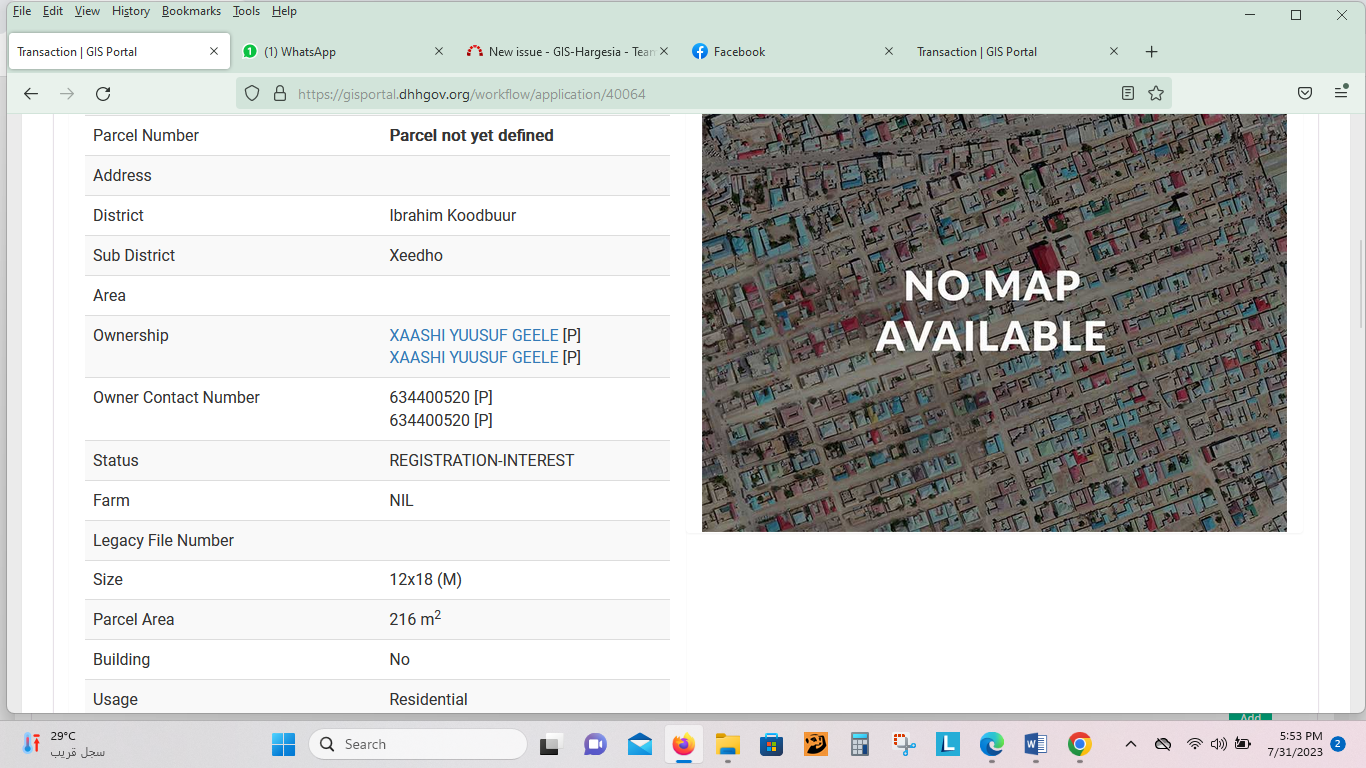Open the notification count badge

[x=1338, y=744]
